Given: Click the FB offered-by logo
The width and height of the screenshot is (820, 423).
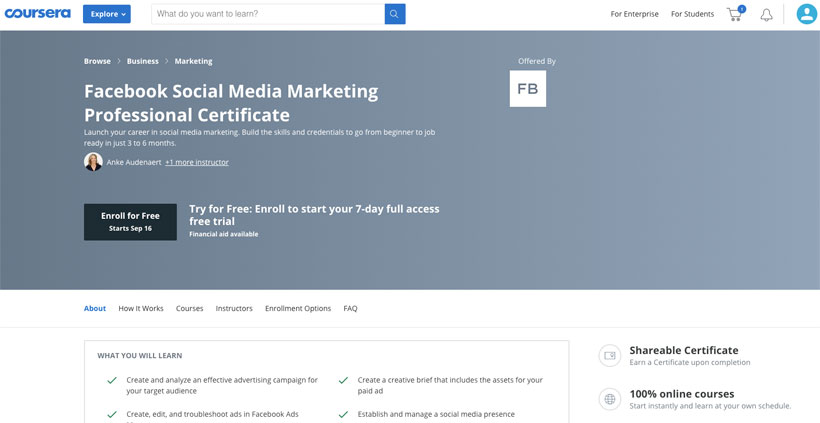Looking at the screenshot, I should [527, 89].
